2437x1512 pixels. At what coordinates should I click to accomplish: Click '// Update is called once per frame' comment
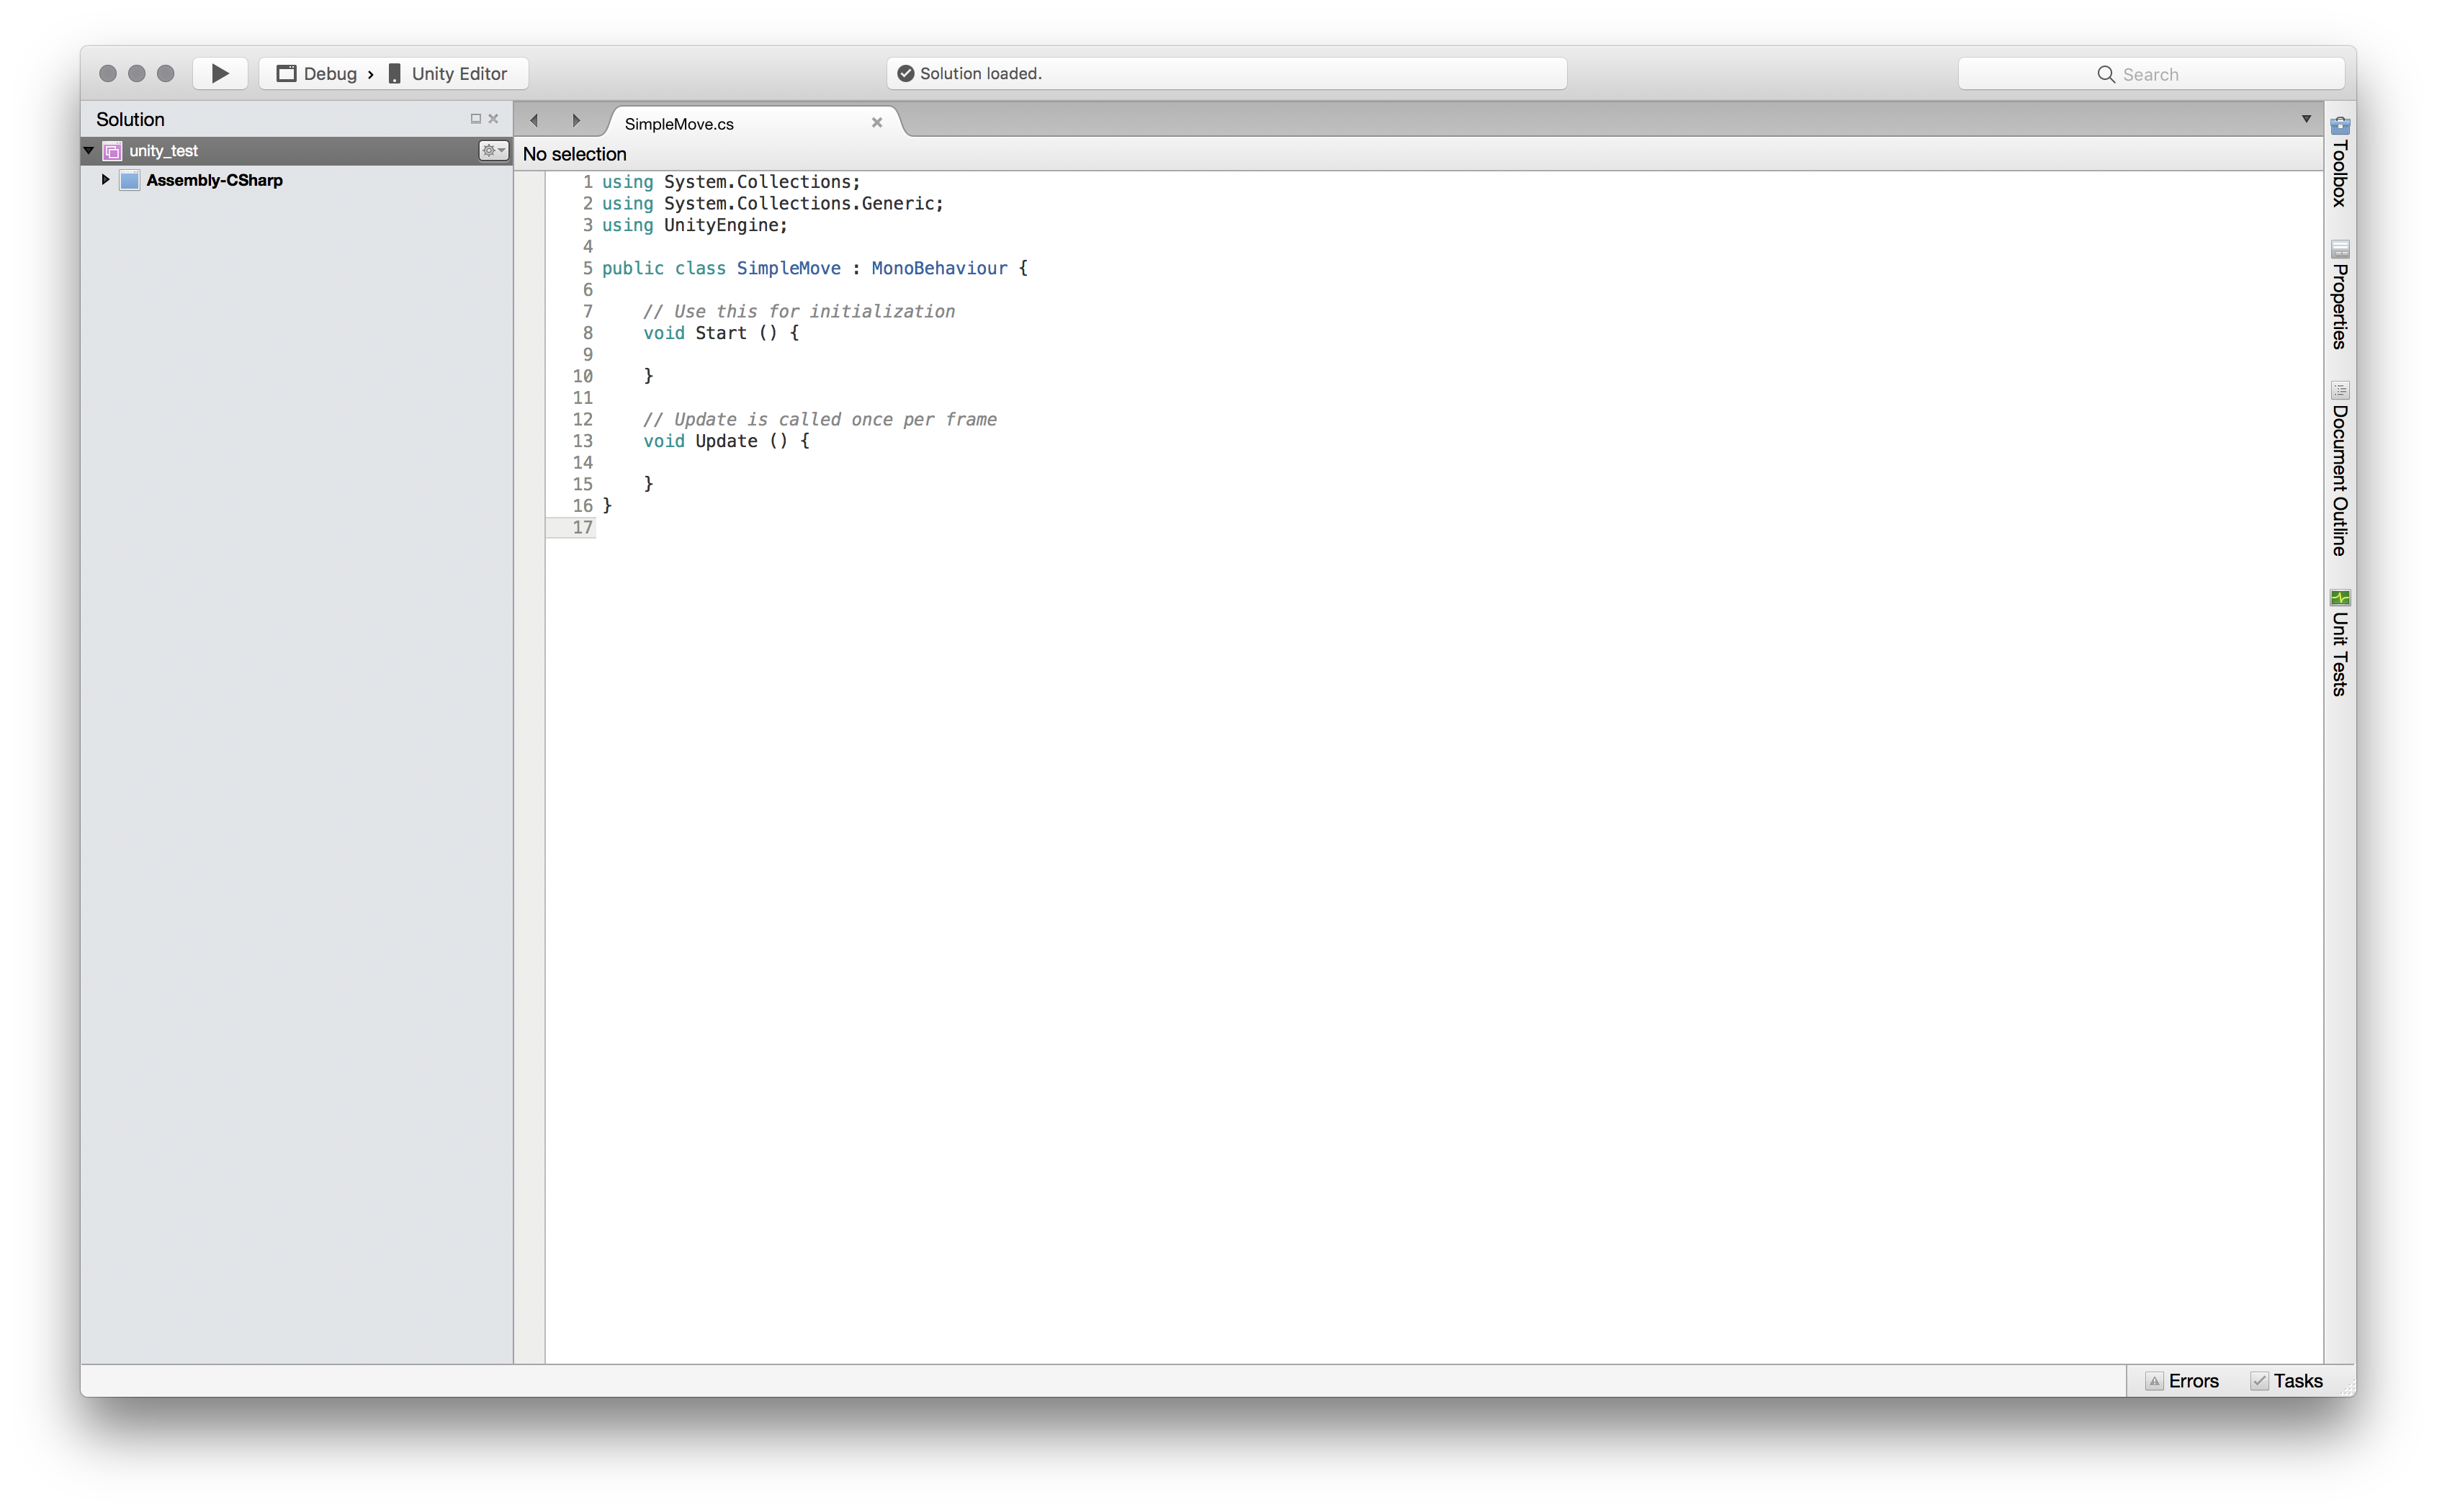(x=819, y=419)
